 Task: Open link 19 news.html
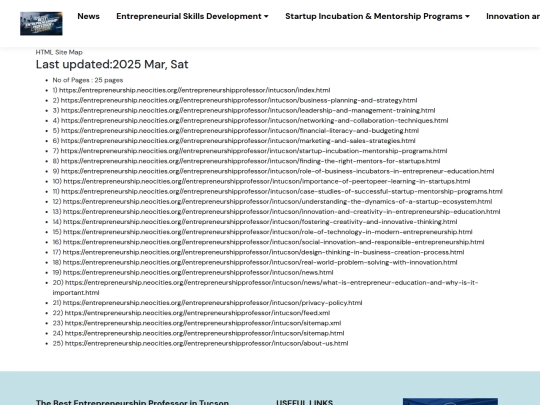tap(198, 272)
